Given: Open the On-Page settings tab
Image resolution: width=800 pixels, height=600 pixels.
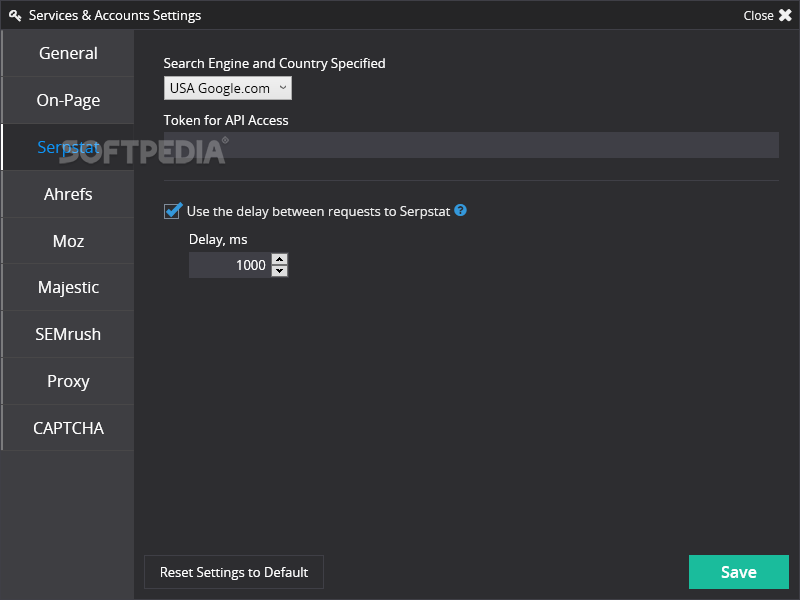Looking at the screenshot, I should tap(68, 100).
